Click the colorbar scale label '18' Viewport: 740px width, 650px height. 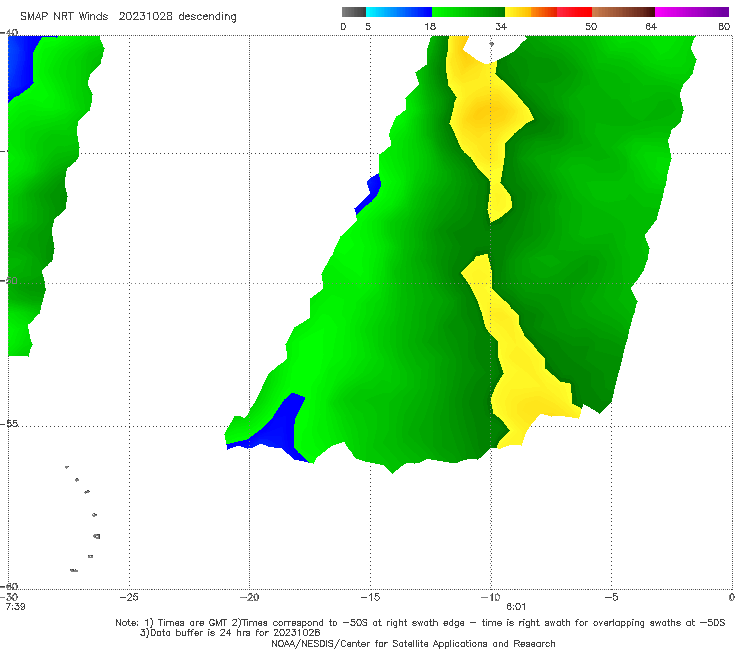(430, 27)
